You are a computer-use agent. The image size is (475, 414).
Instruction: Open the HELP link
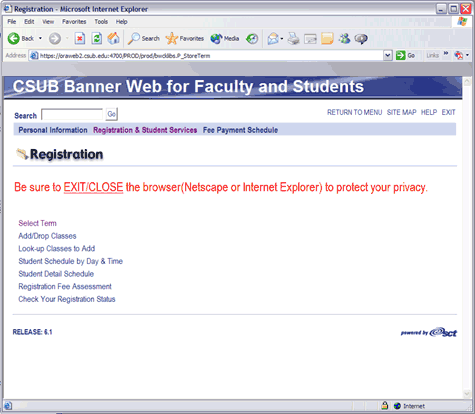click(429, 112)
